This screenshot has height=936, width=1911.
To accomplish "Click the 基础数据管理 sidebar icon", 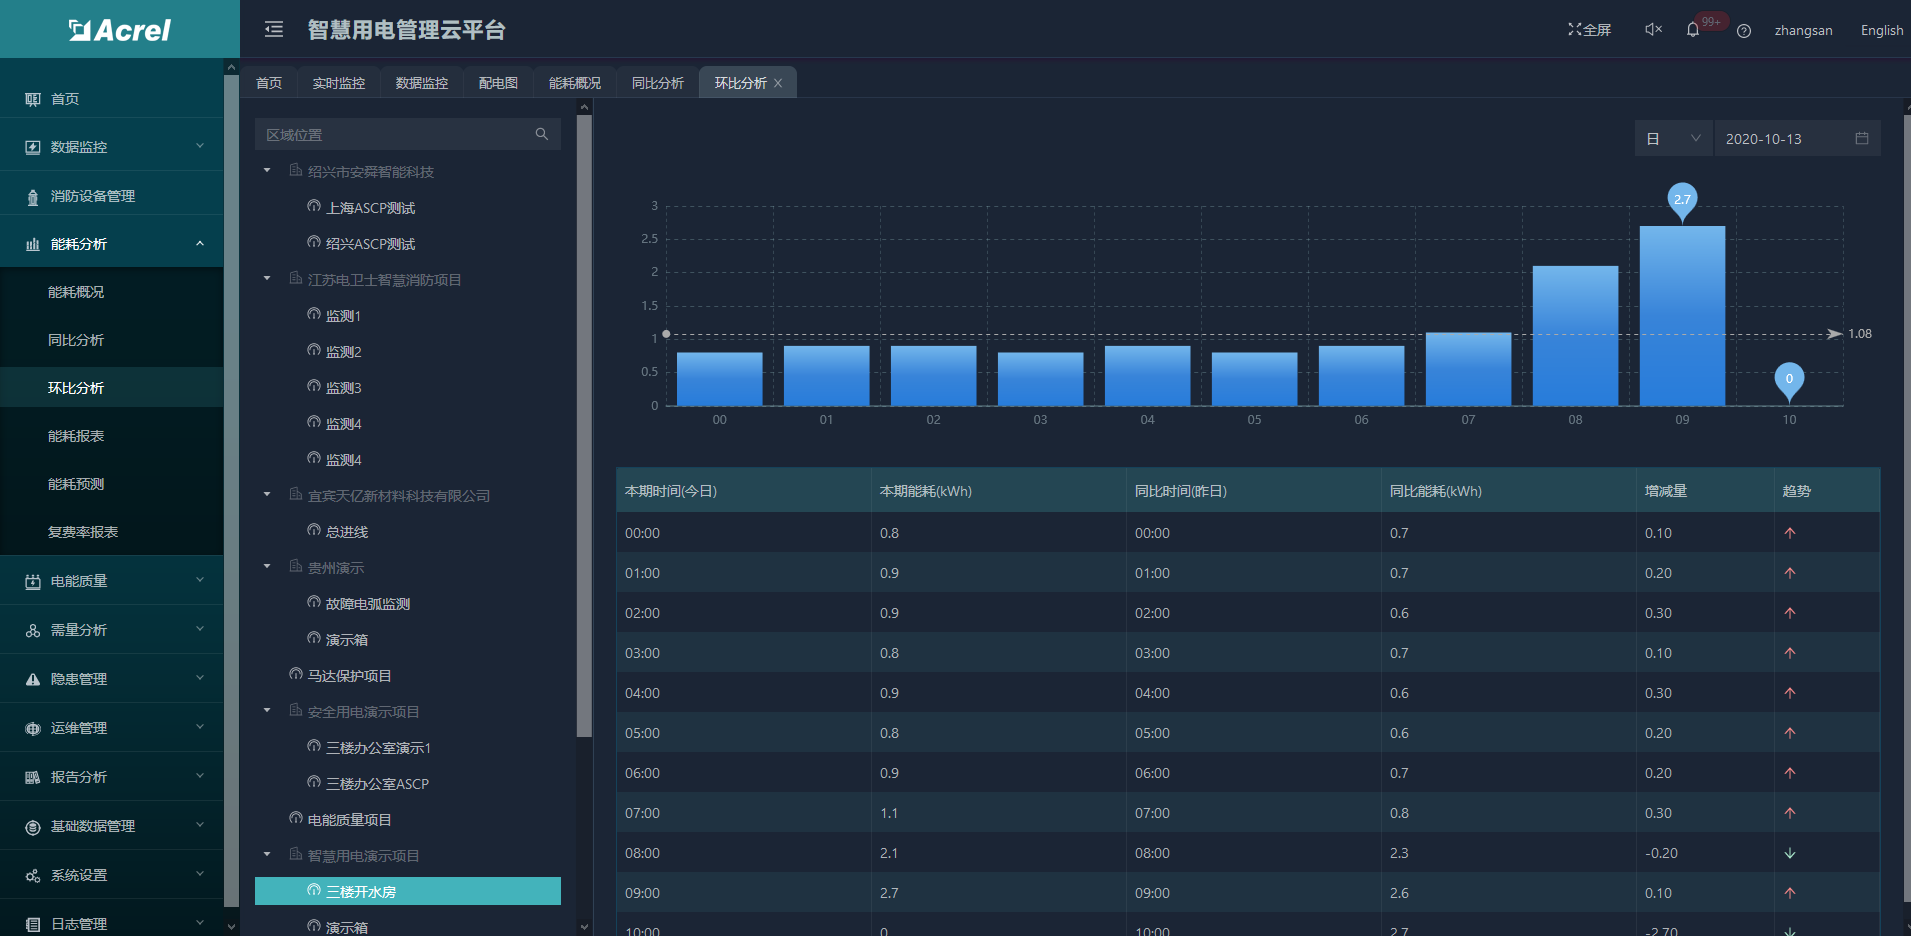I will point(33,826).
